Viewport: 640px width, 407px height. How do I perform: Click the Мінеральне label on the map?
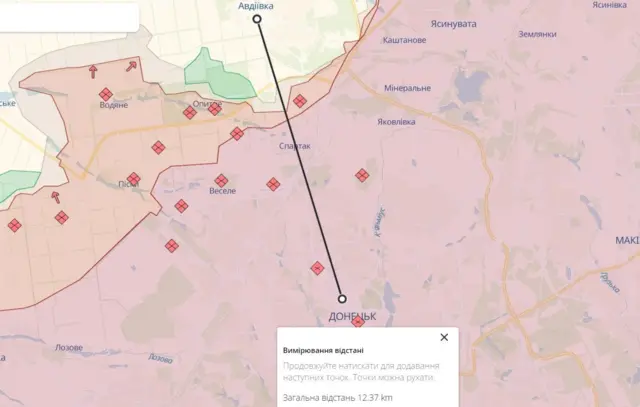coord(407,88)
